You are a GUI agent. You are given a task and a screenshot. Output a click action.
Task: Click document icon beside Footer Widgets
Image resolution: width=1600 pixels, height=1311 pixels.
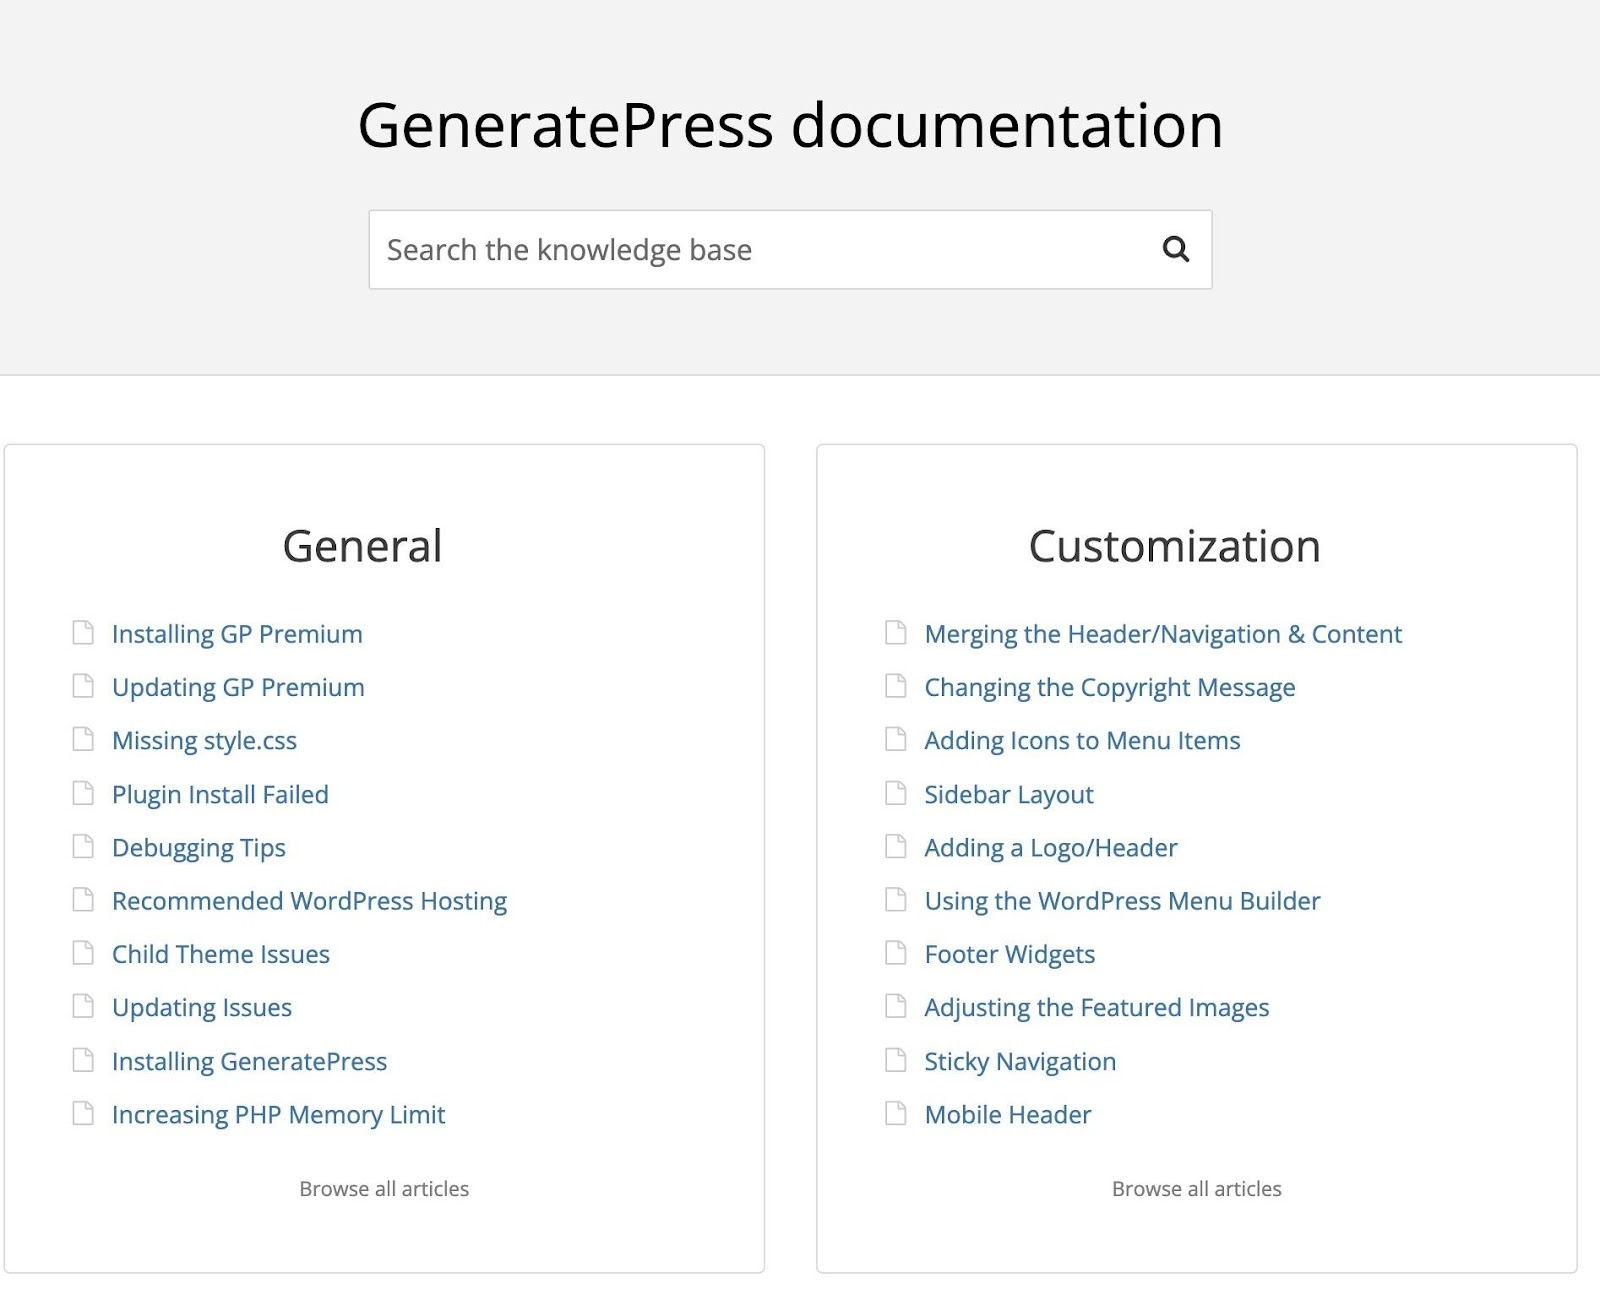[896, 953]
